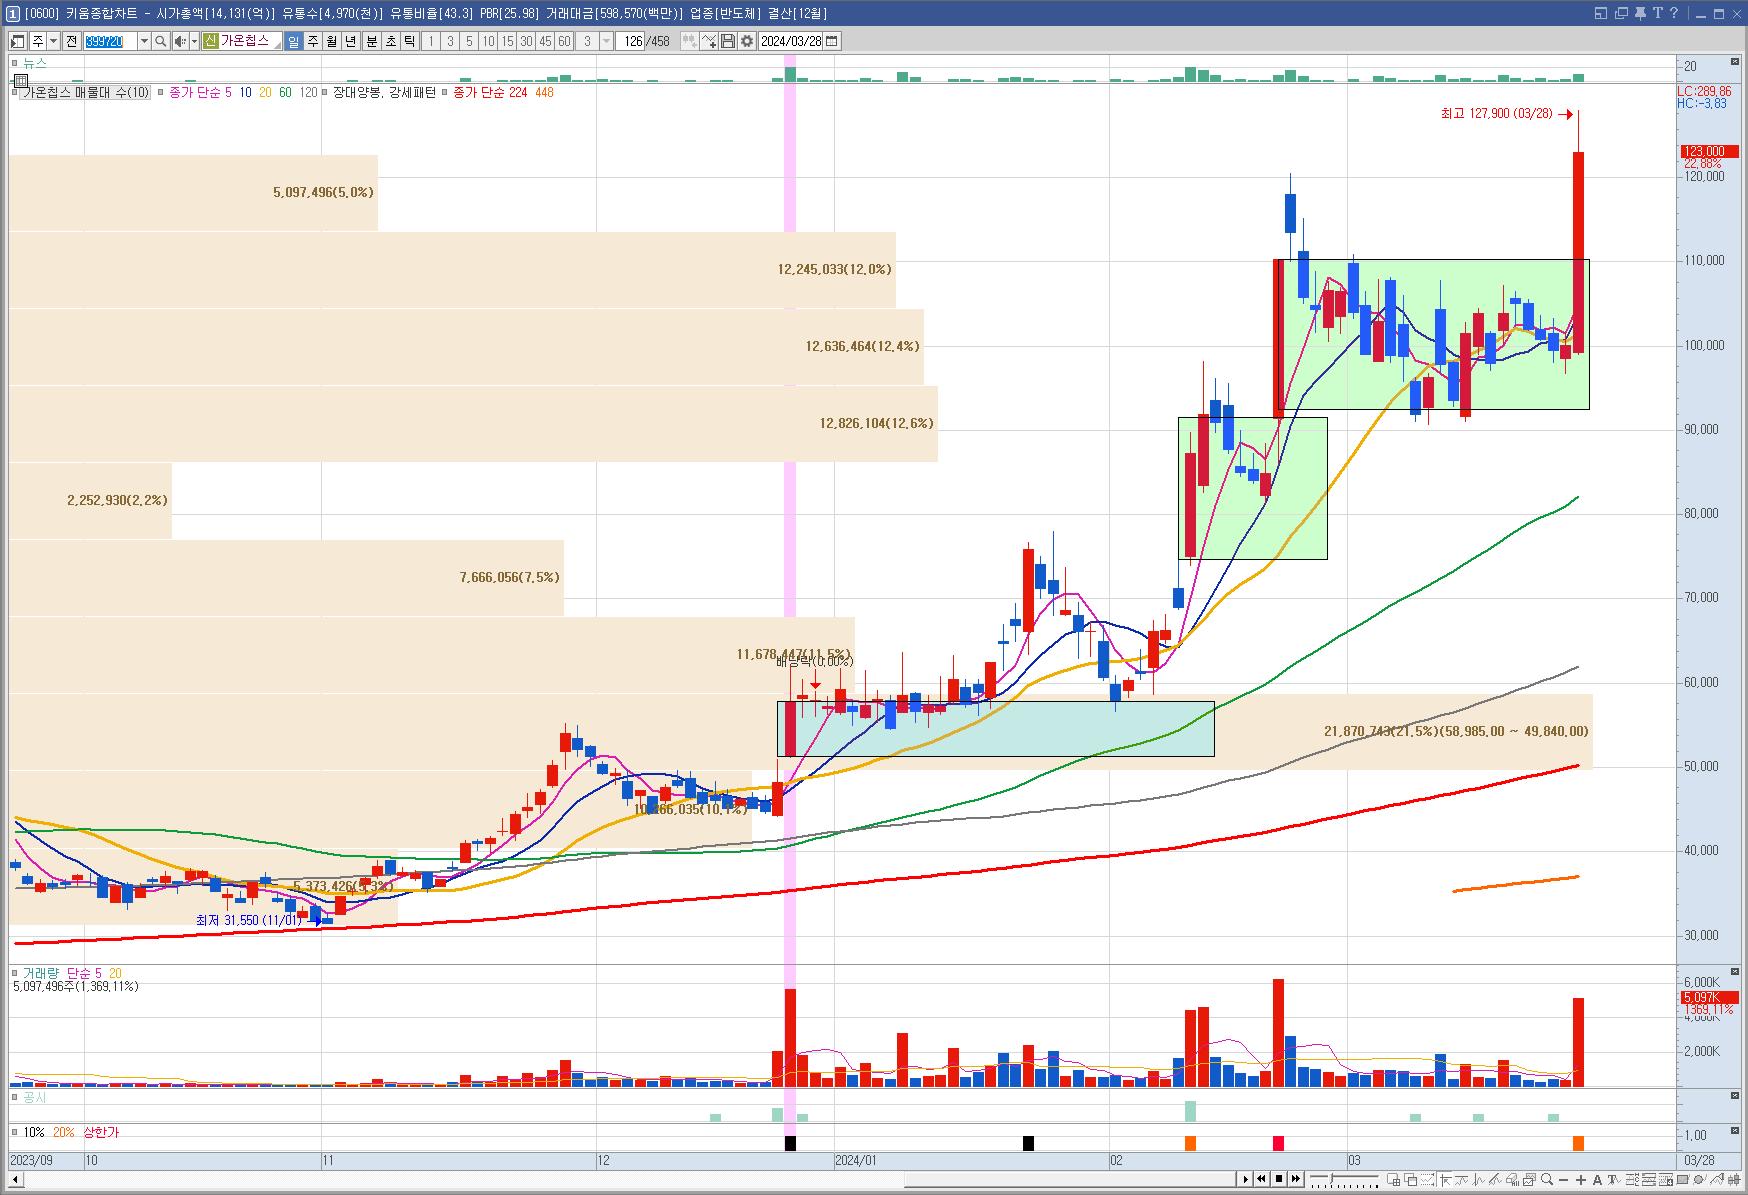Select the 분 (minute) period button
The width and height of the screenshot is (1748, 1195).
click(x=371, y=41)
